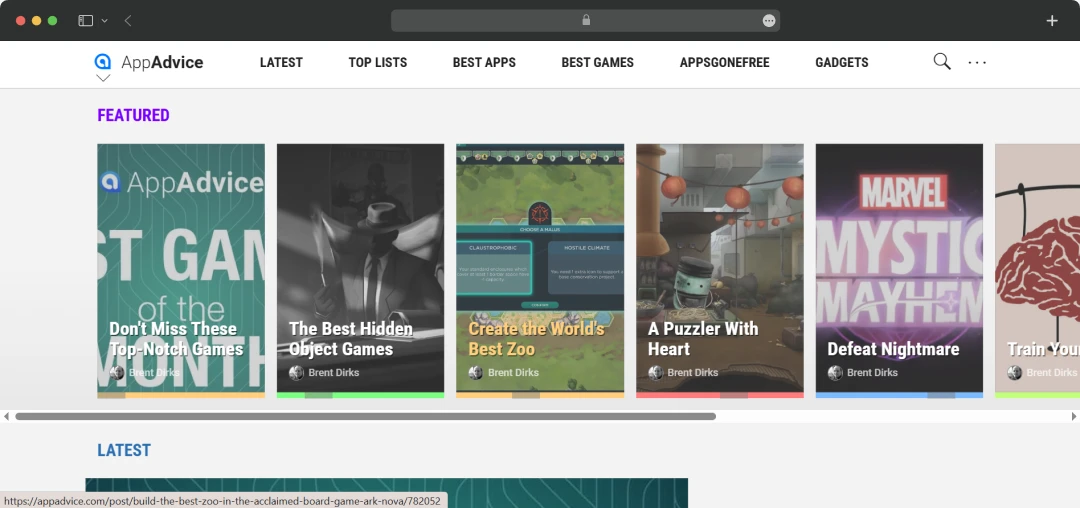The height and width of the screenshot is (508, 1080).
Task: Click the browser sidebar toggle icon
Action: point(85,21)
